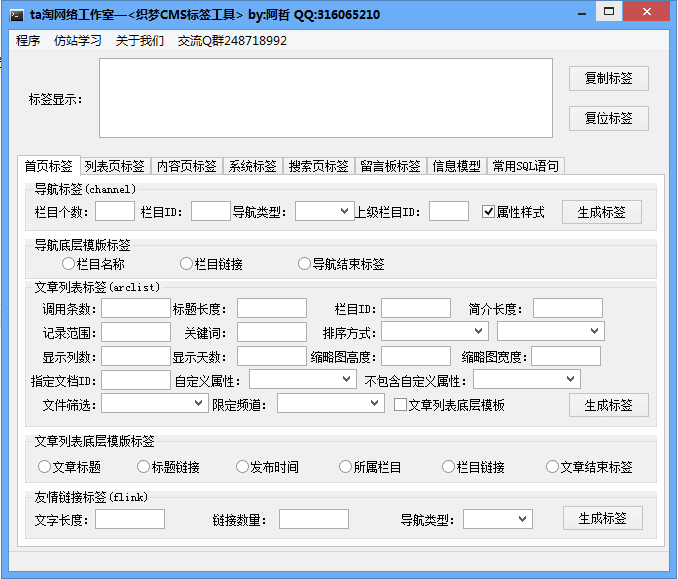Screen dimensions: 678x579
Task: Click the application icon in title bar
Action: pyautogui.click(x=16, y=14)
